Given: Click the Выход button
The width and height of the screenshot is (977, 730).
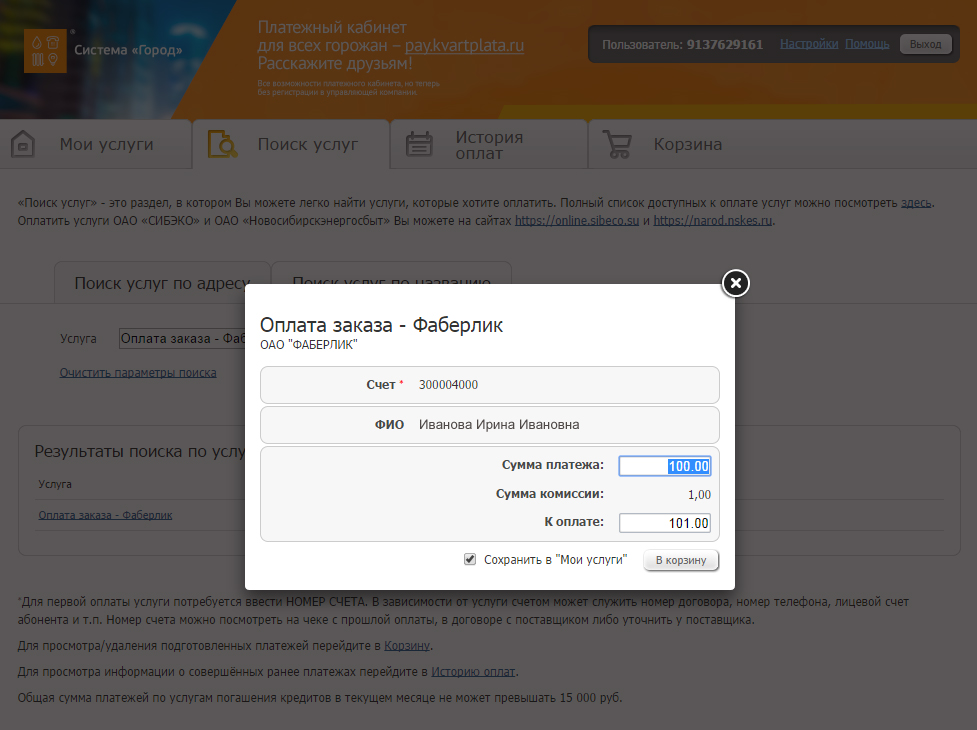Looking at the screenshot, I should (x=925, y=44).
